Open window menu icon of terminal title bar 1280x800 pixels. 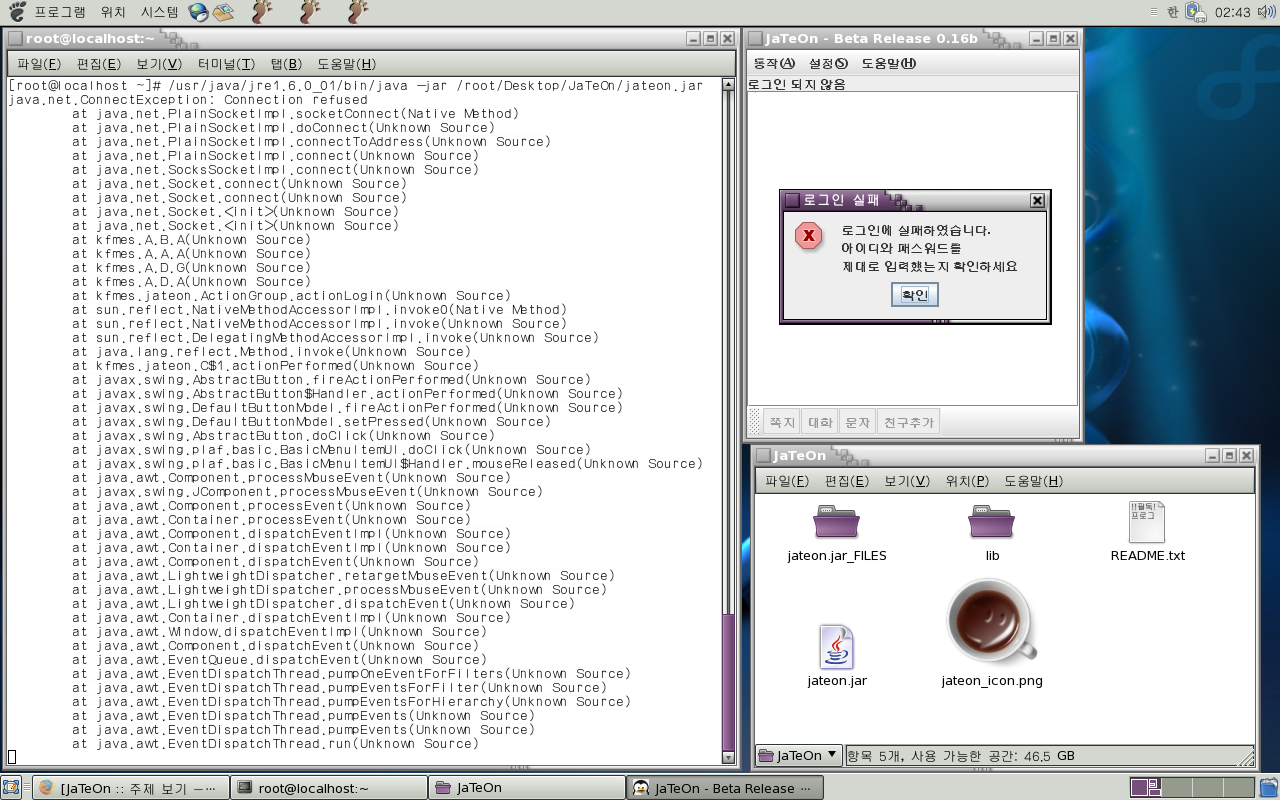pyautogui.click(x=15, y=38)
